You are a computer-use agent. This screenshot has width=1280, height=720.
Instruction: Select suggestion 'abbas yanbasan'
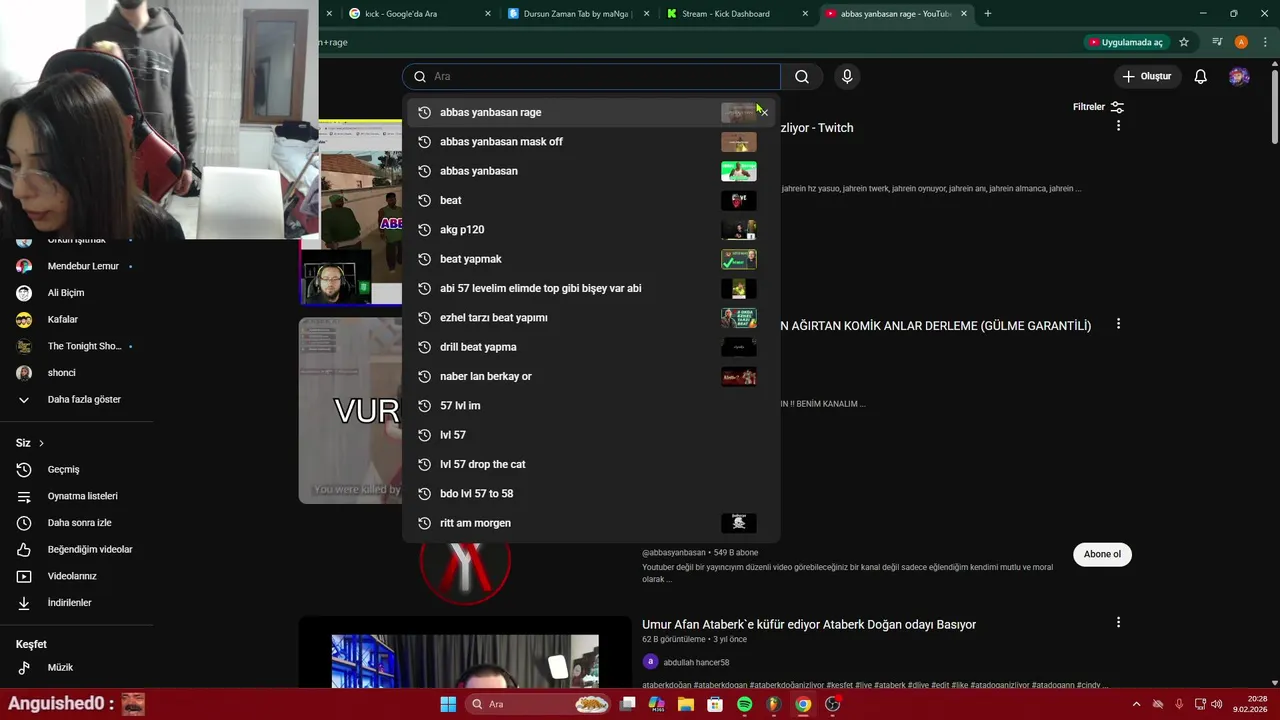pyautogui.click(x=591, y=171)
